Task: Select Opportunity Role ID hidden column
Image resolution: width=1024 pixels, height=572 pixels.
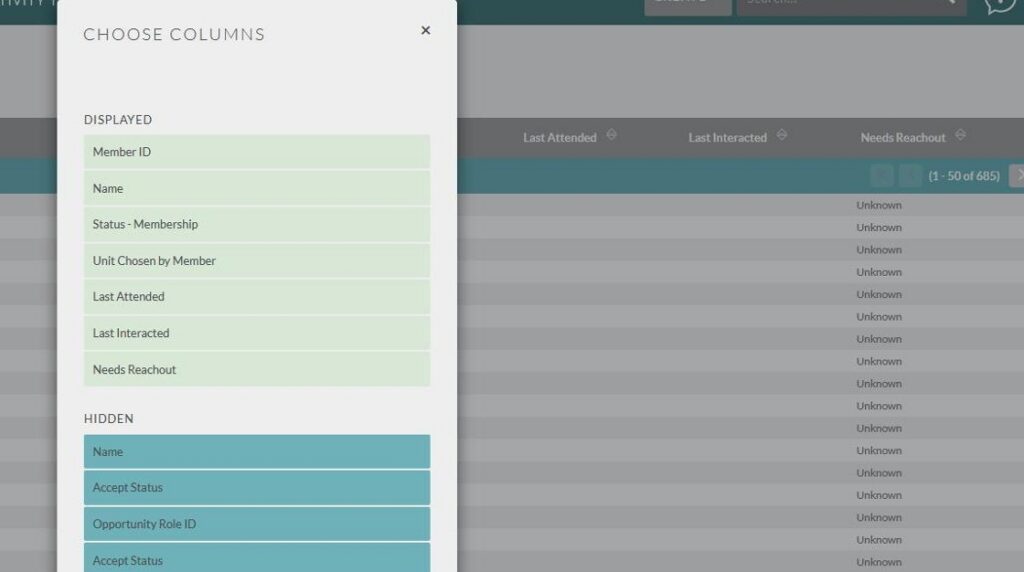Action: pos(257,524)
